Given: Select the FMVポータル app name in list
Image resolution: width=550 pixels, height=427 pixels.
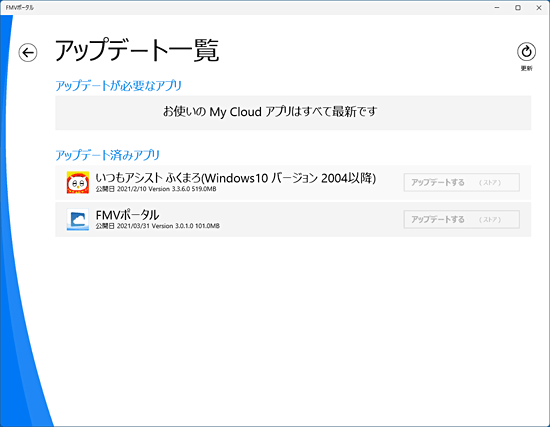Looking at the screenshot, I should click(x=127, y=215).
